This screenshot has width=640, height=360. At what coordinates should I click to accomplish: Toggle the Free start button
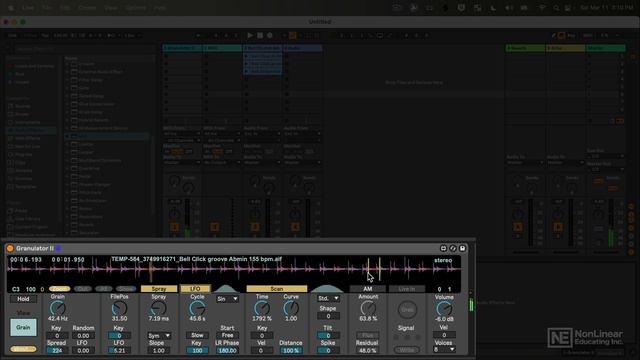pos(227,336)
